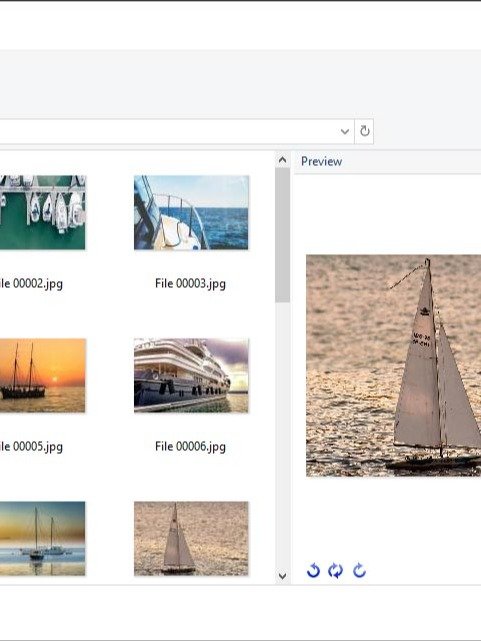Select the small sailboat thumbnail at bottom
This screenshot has width=481, height=641.
click(191, 538)
